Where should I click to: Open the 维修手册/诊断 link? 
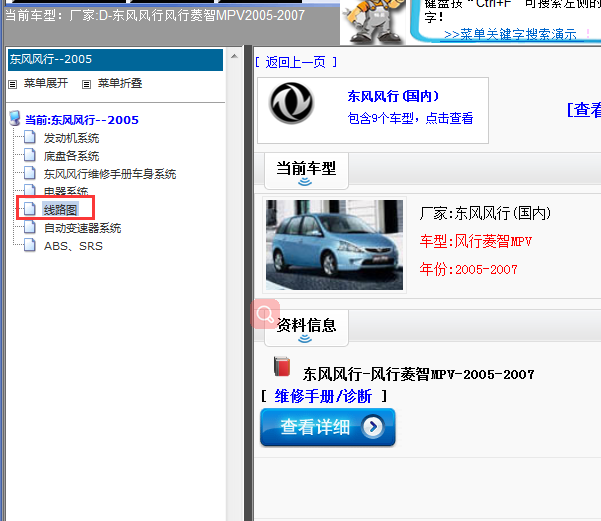click(323, 396)
